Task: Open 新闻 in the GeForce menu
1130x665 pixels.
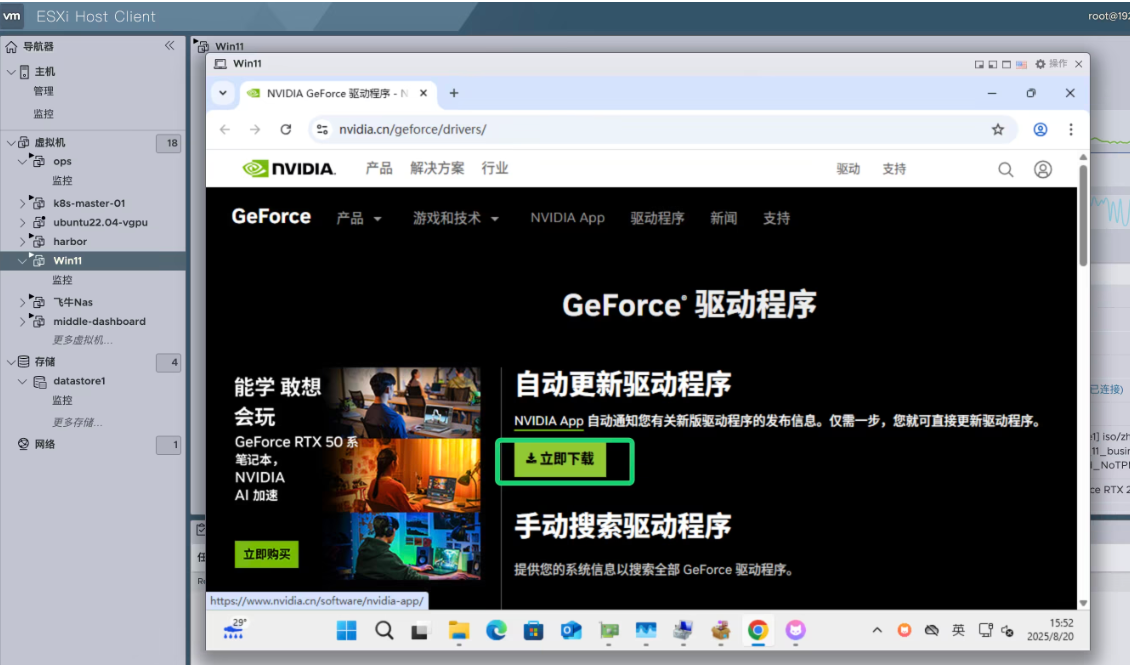Action: point(724,218)
